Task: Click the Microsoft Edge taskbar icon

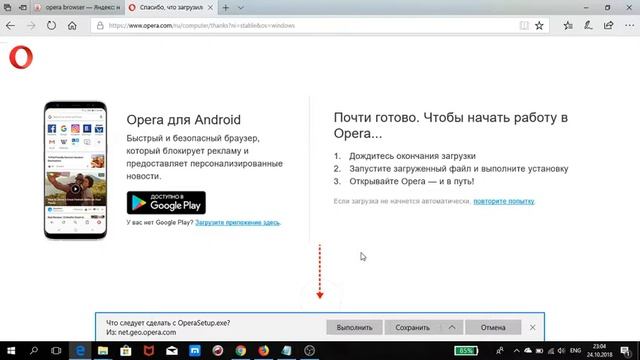Action: click(x=80, y=351)
